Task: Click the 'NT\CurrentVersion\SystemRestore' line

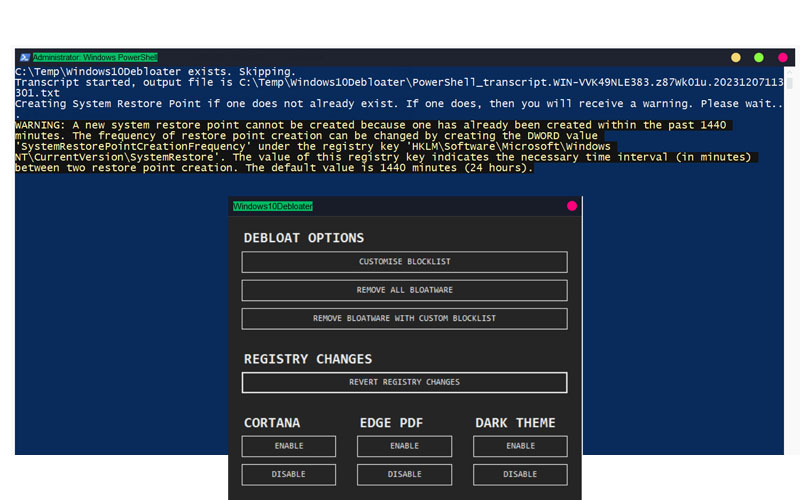Action: tap(386, 157)
